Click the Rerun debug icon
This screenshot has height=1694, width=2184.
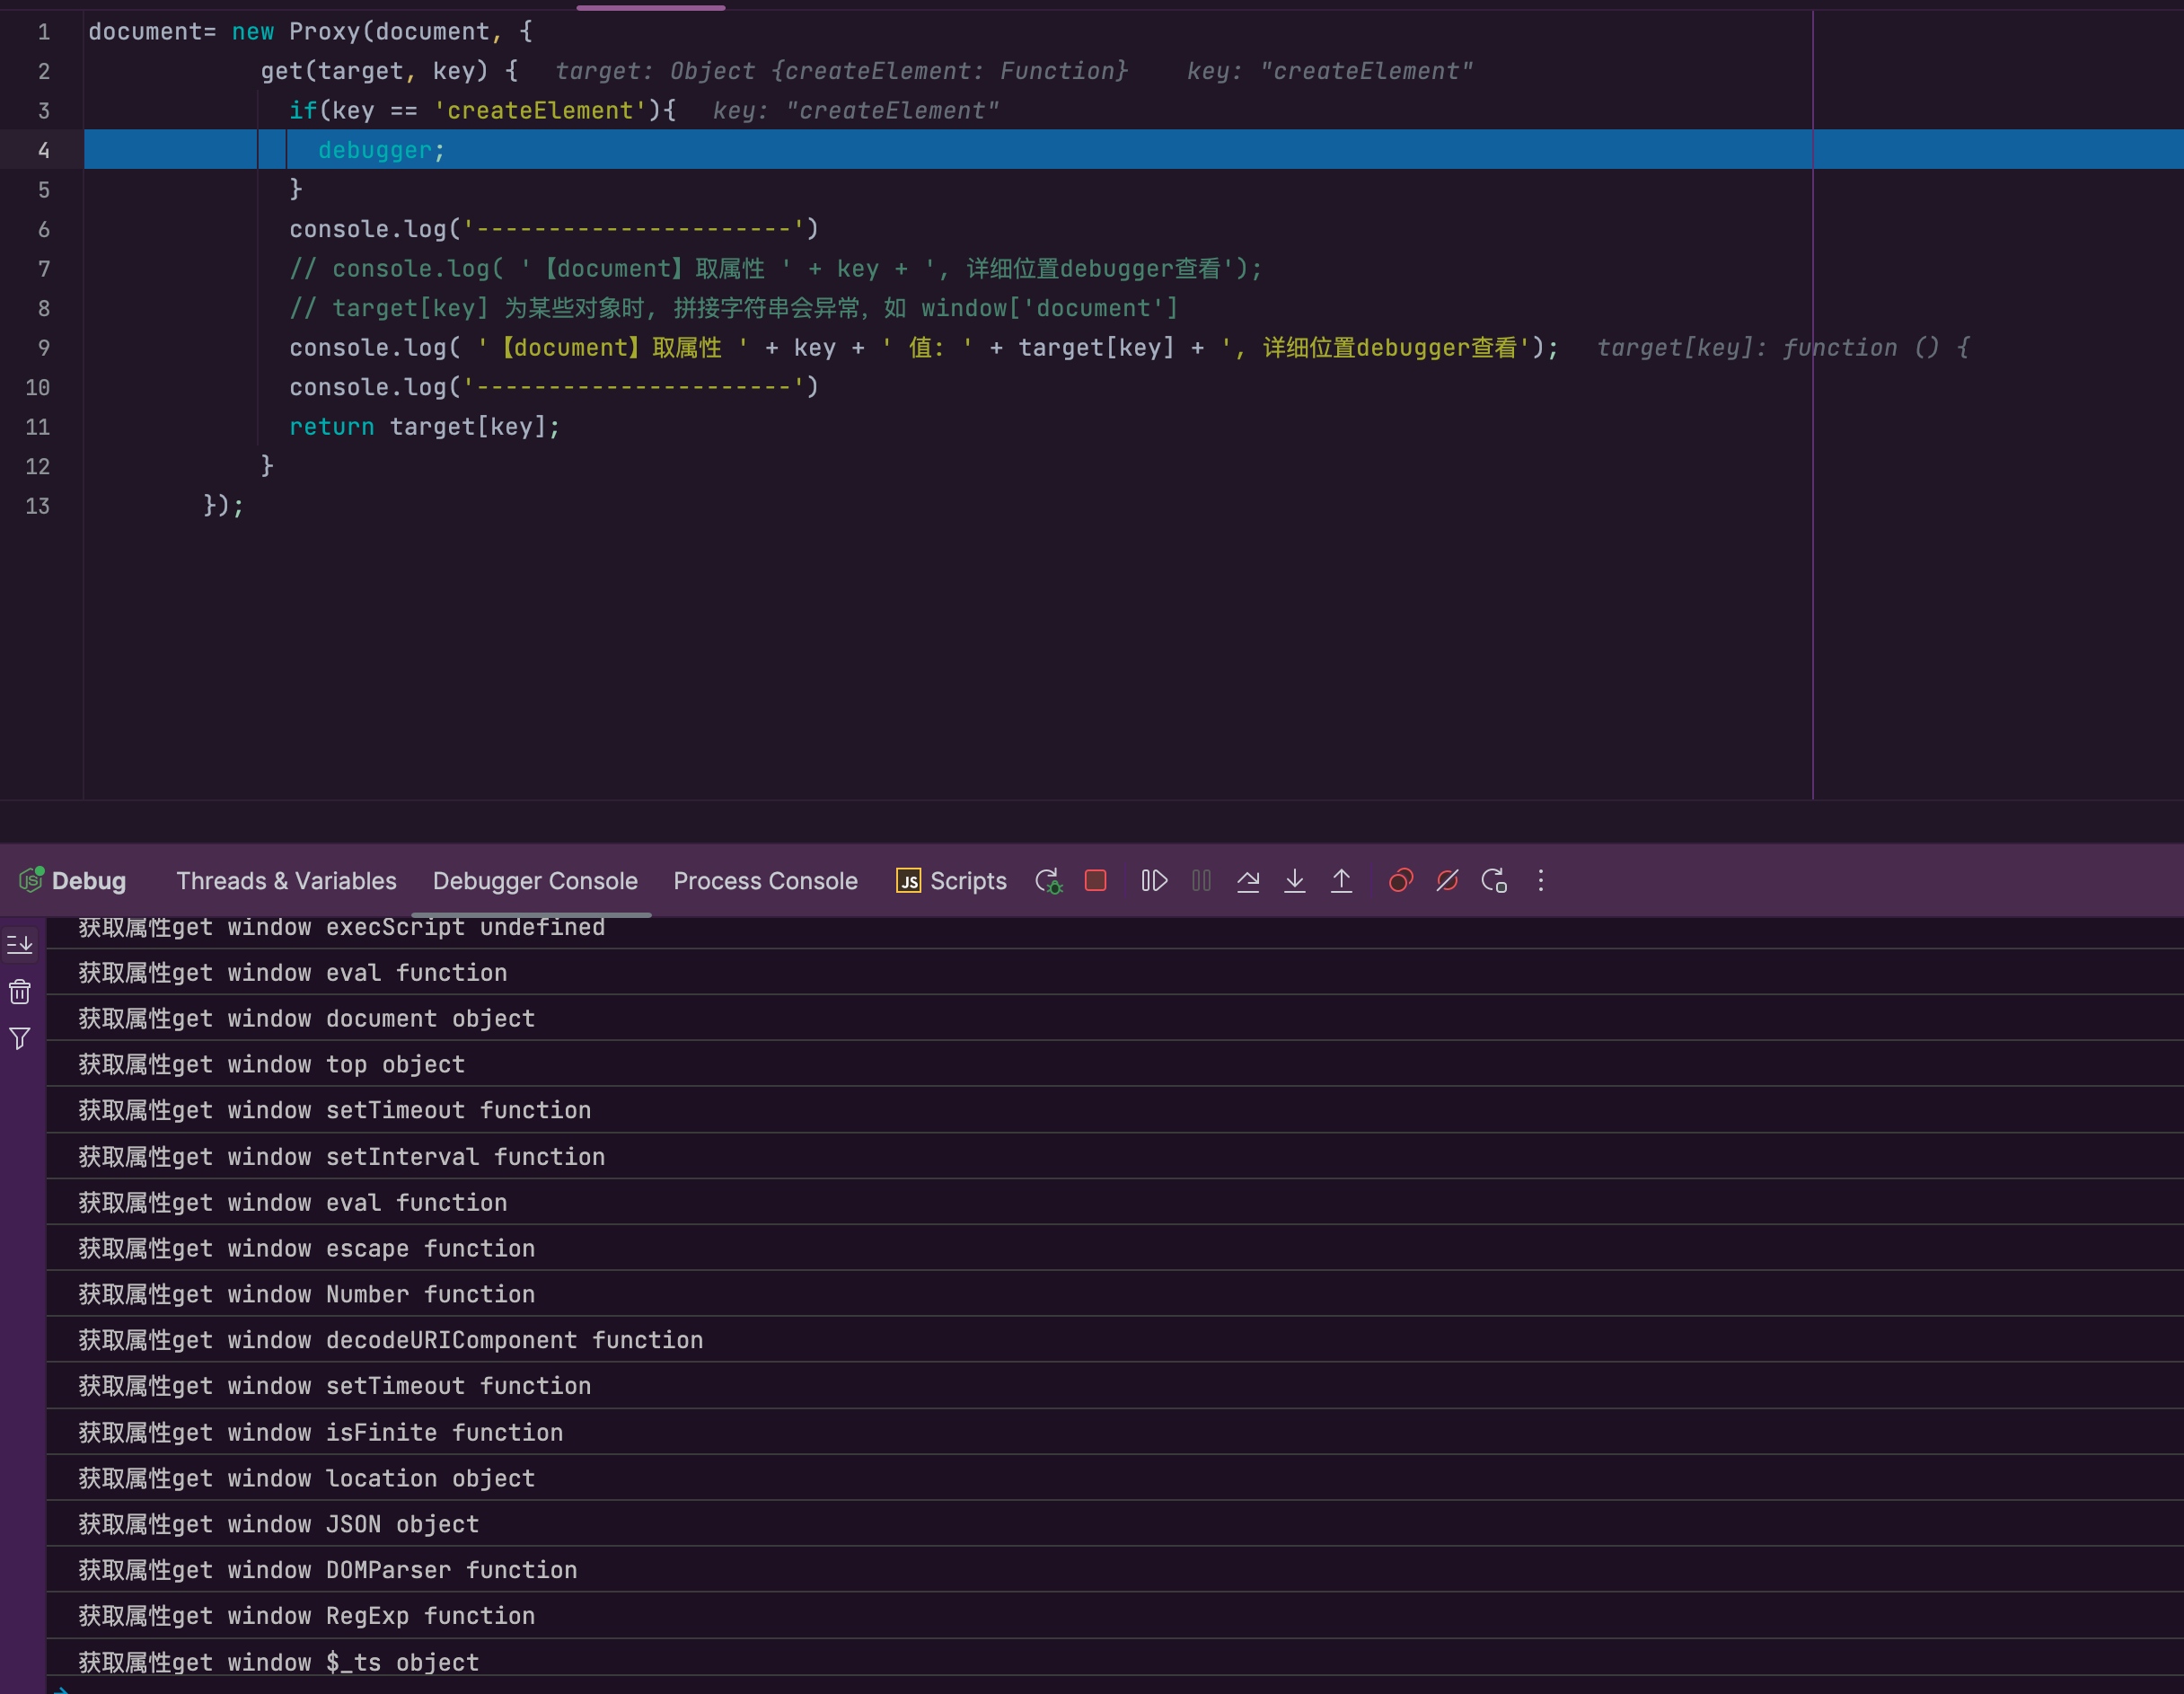click(x=1048, y=881)
